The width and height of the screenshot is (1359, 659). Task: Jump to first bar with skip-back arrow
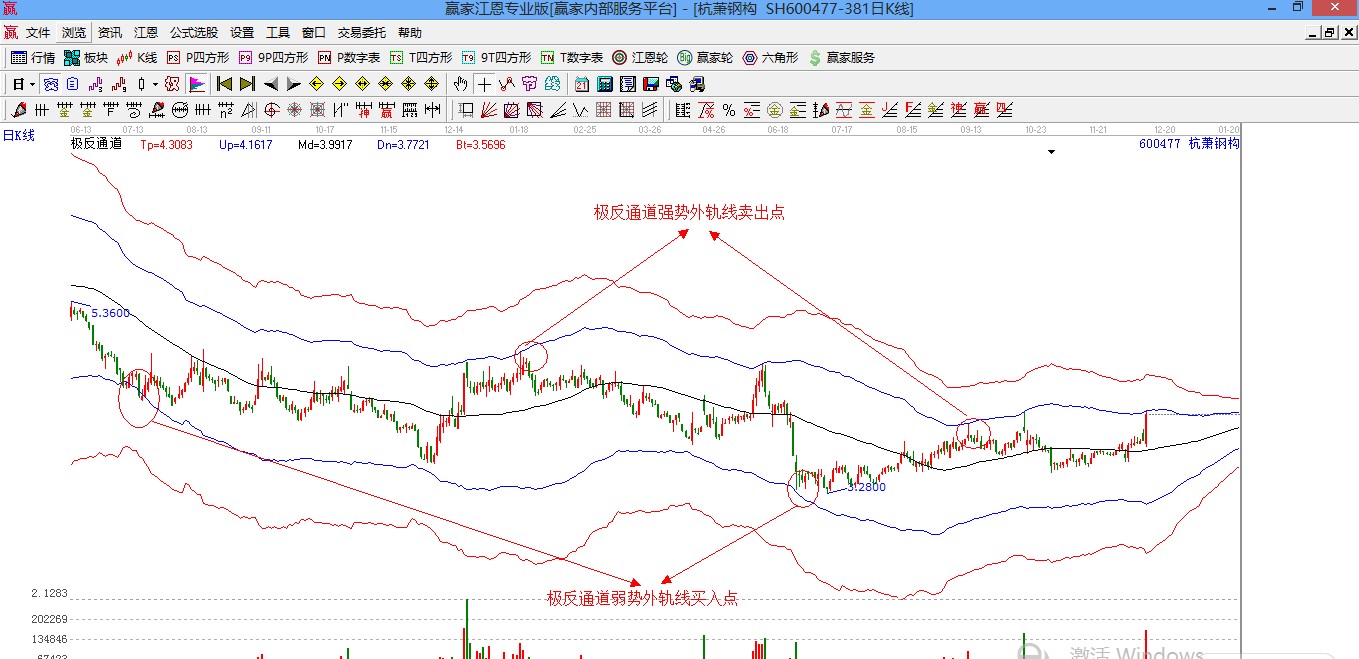pyautogui.click(x=224, y=84)
